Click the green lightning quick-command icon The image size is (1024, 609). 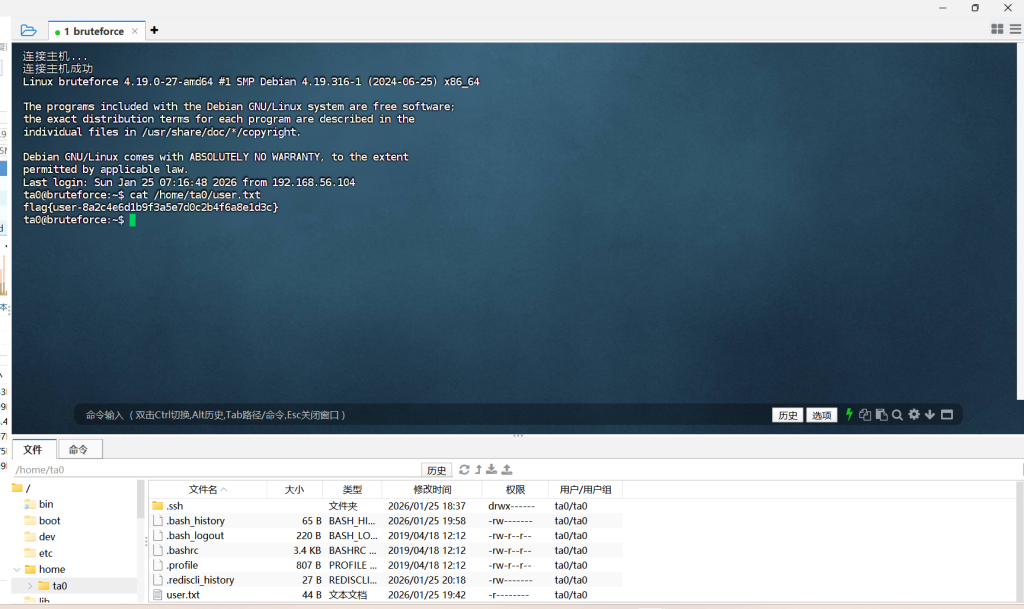point(850,414)
